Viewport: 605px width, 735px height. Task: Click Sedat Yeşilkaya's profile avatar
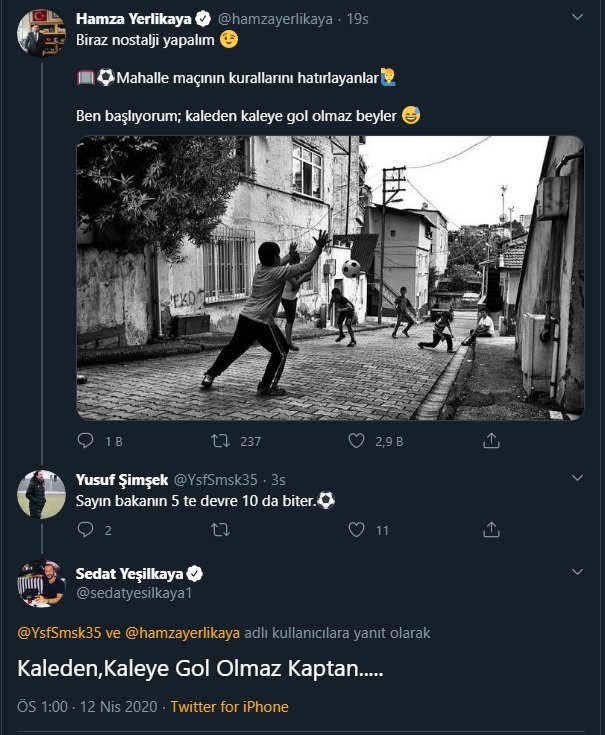click(x=41, y=584)
